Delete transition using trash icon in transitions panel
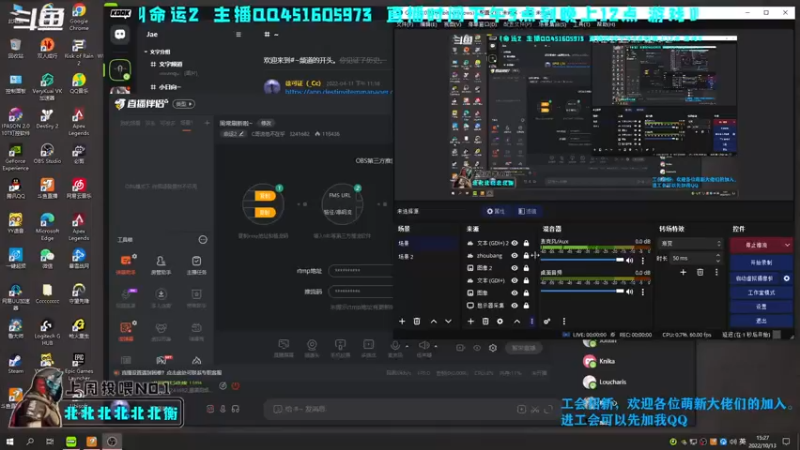The image size is (800, 450). pos(700,272)
